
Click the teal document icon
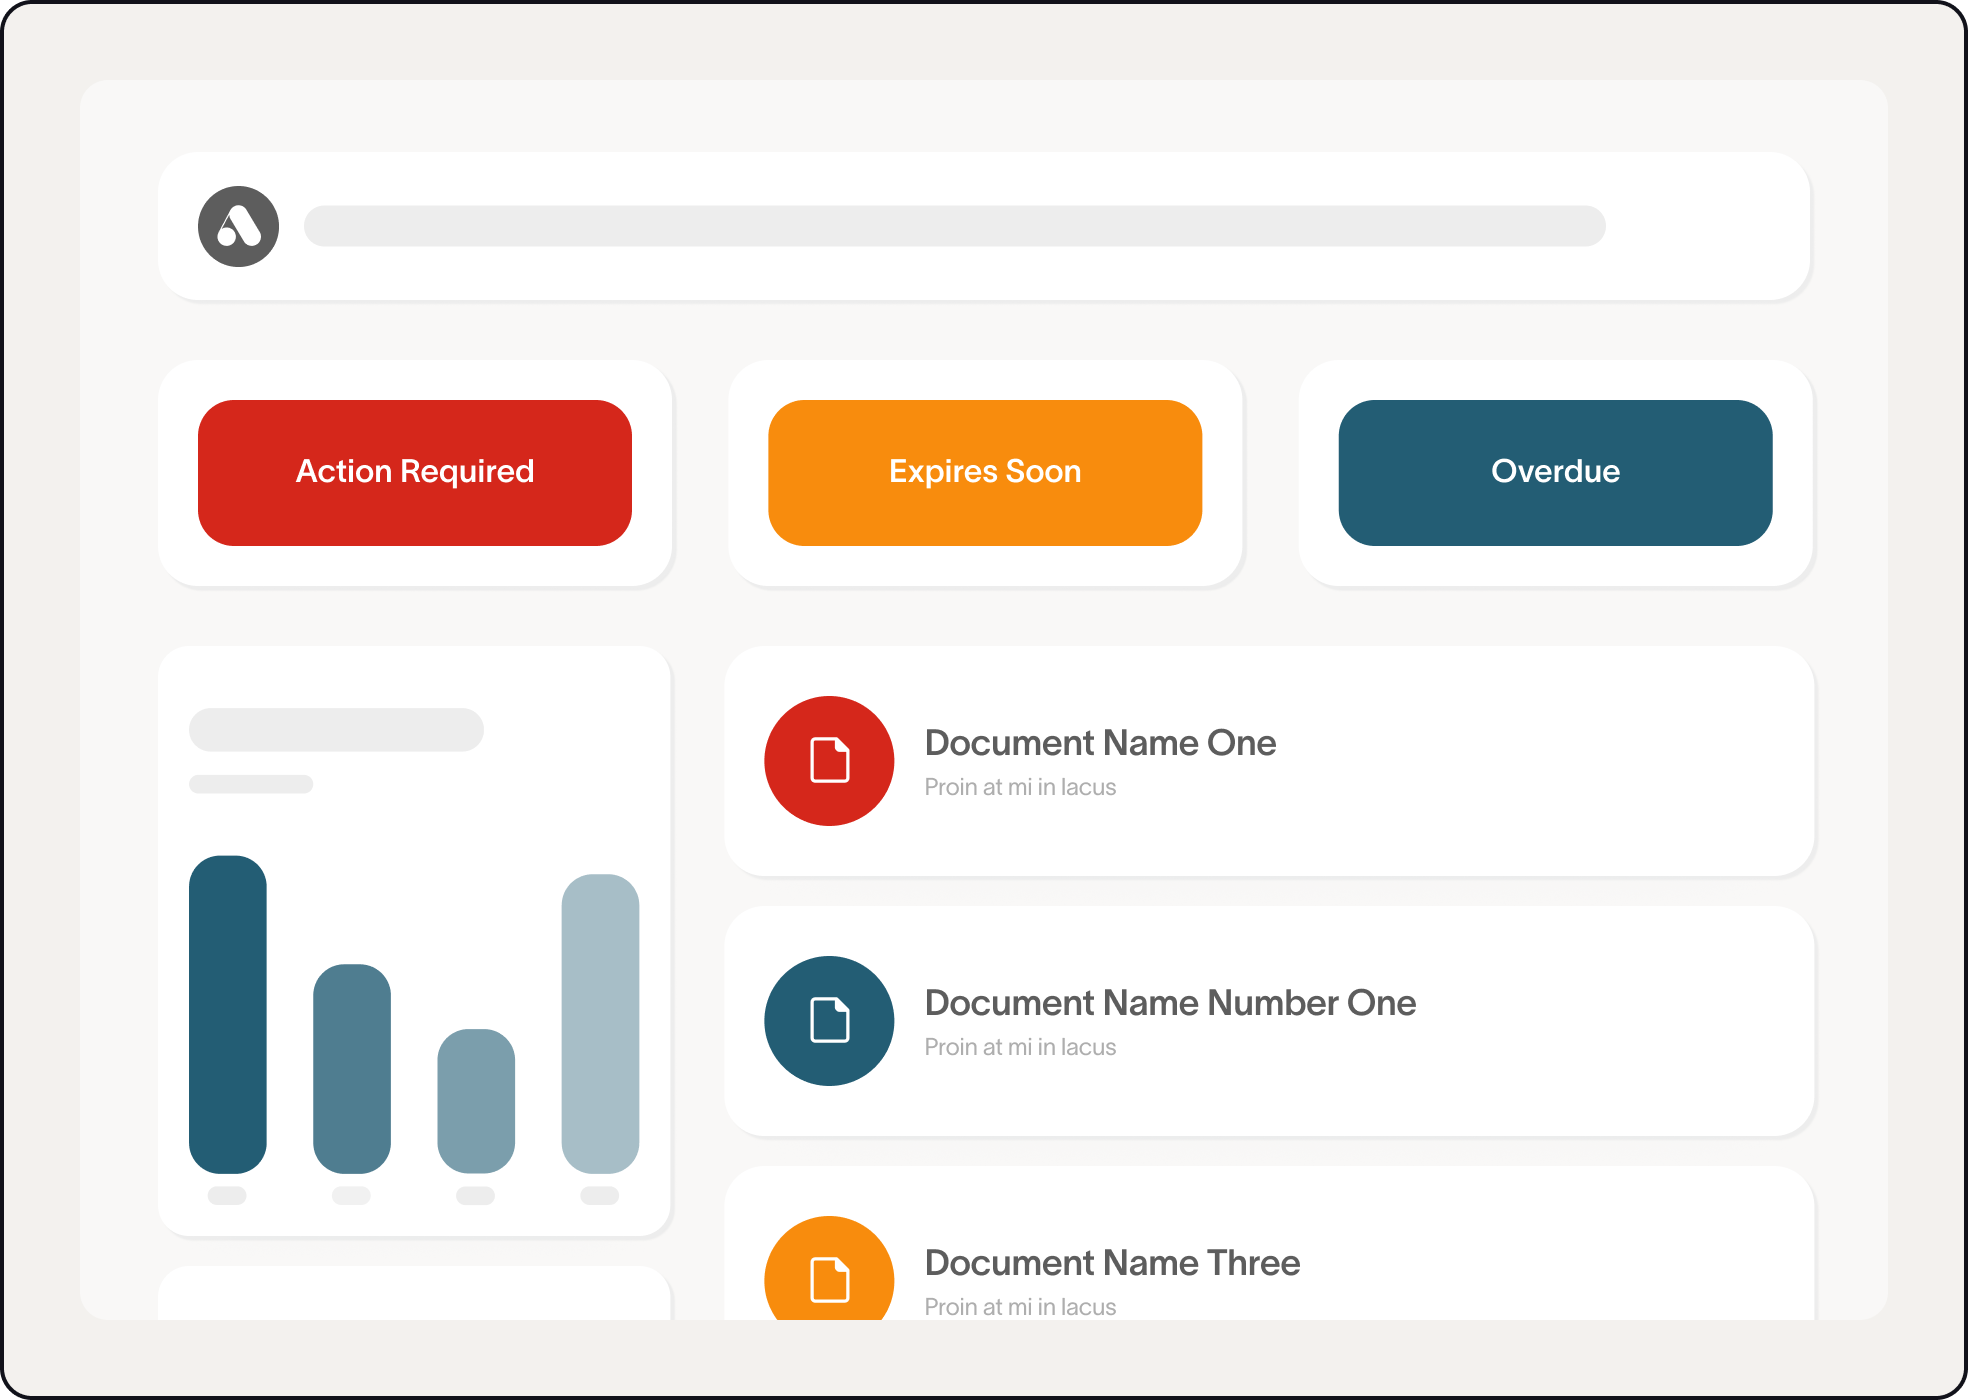829,1021
